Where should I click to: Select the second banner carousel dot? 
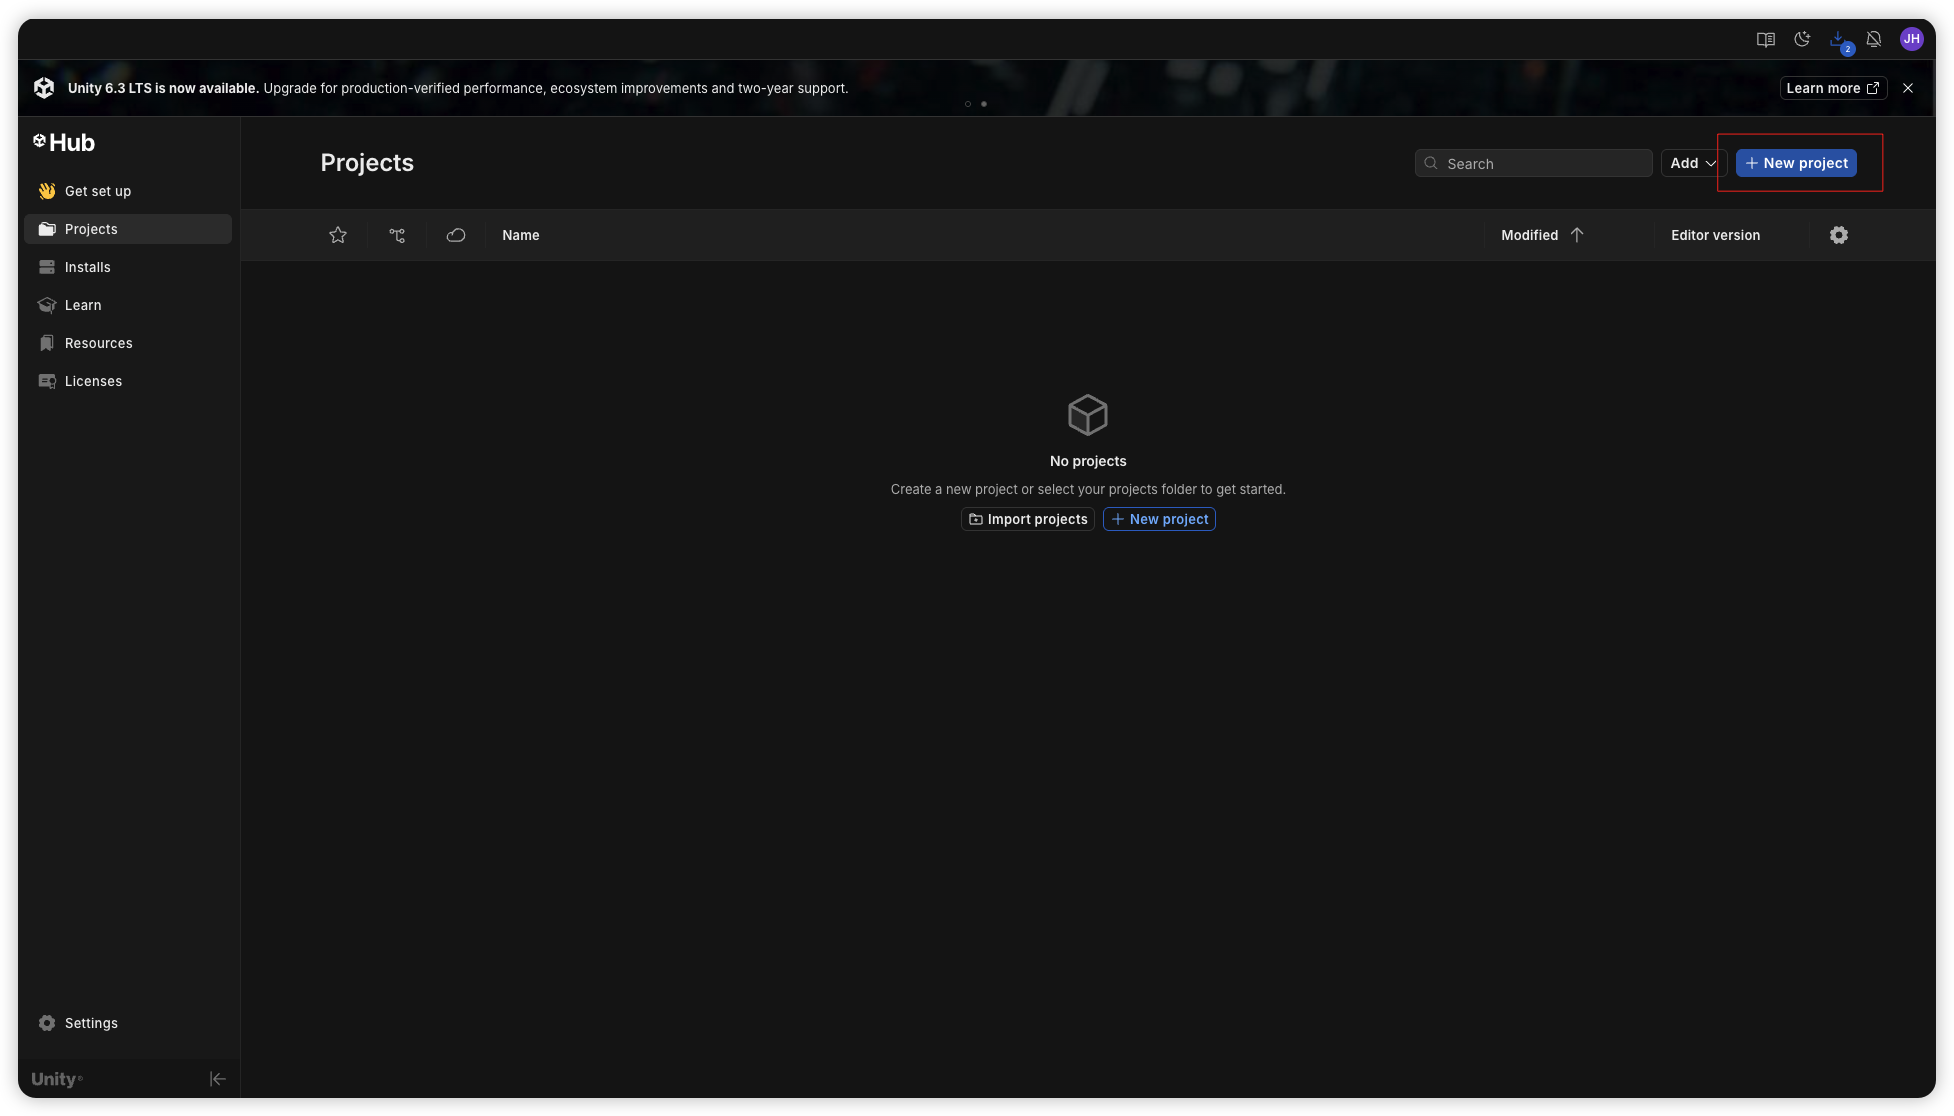click(x=984, y=104)
